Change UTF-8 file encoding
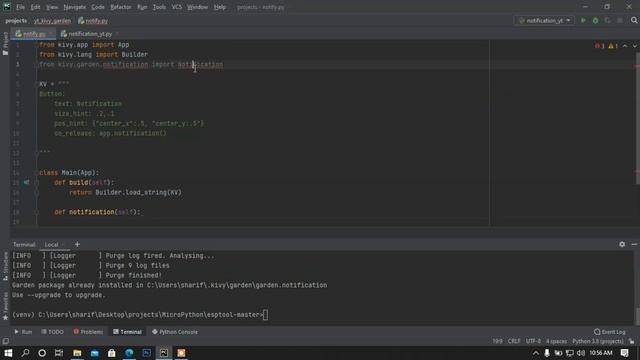 pos(533,341)
